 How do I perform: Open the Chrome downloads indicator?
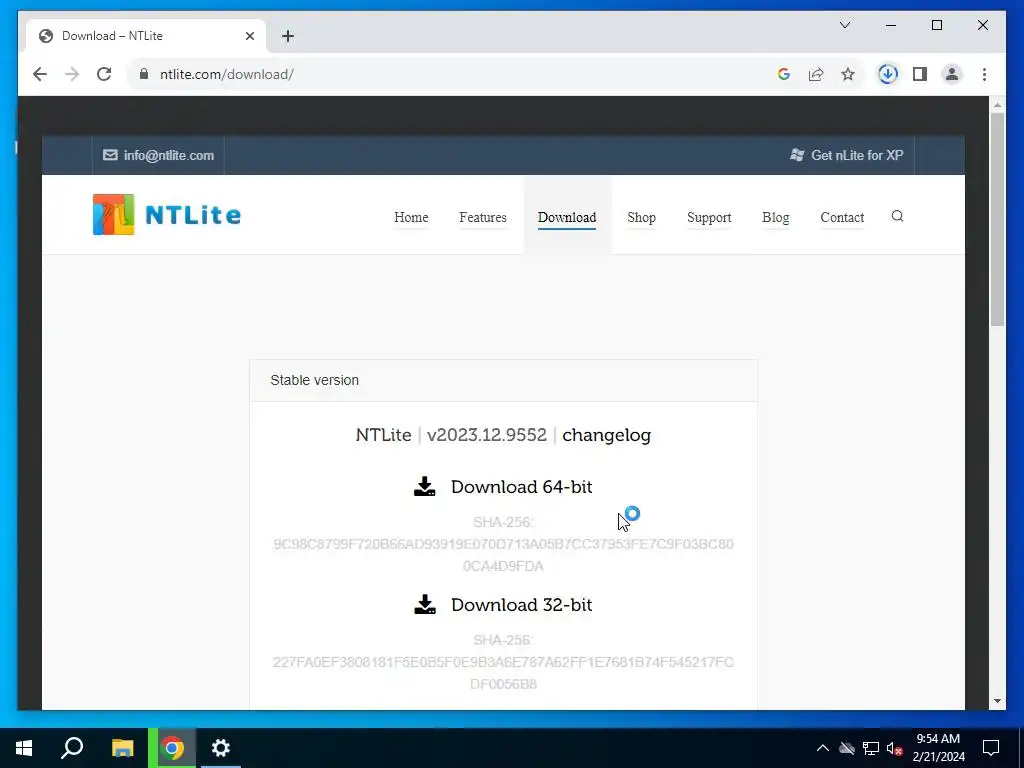pyautogui.click(x=888, y=74)
